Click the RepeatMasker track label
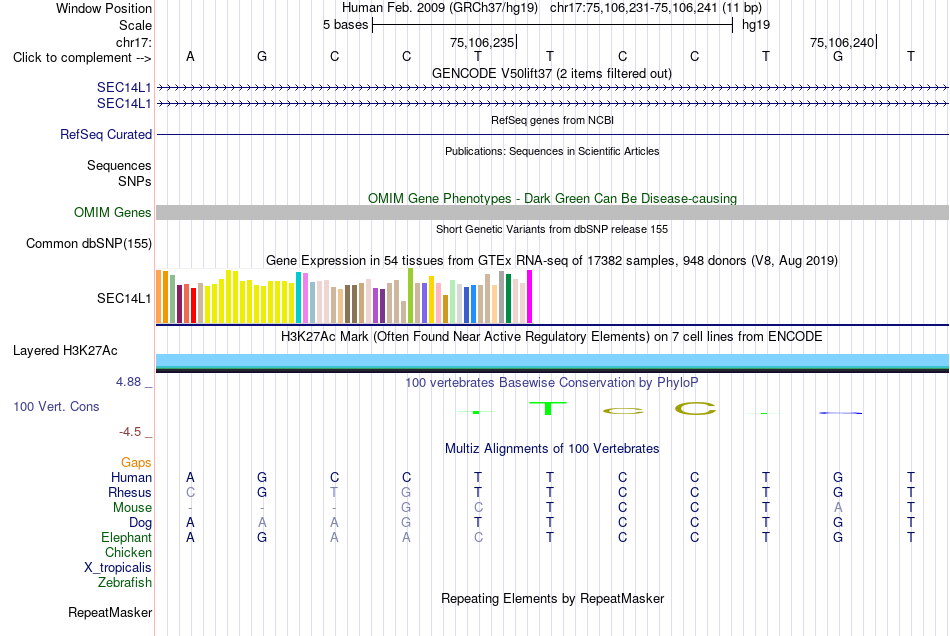The width and height of the screenshot is (950, 636). click(x=110, y=612)
